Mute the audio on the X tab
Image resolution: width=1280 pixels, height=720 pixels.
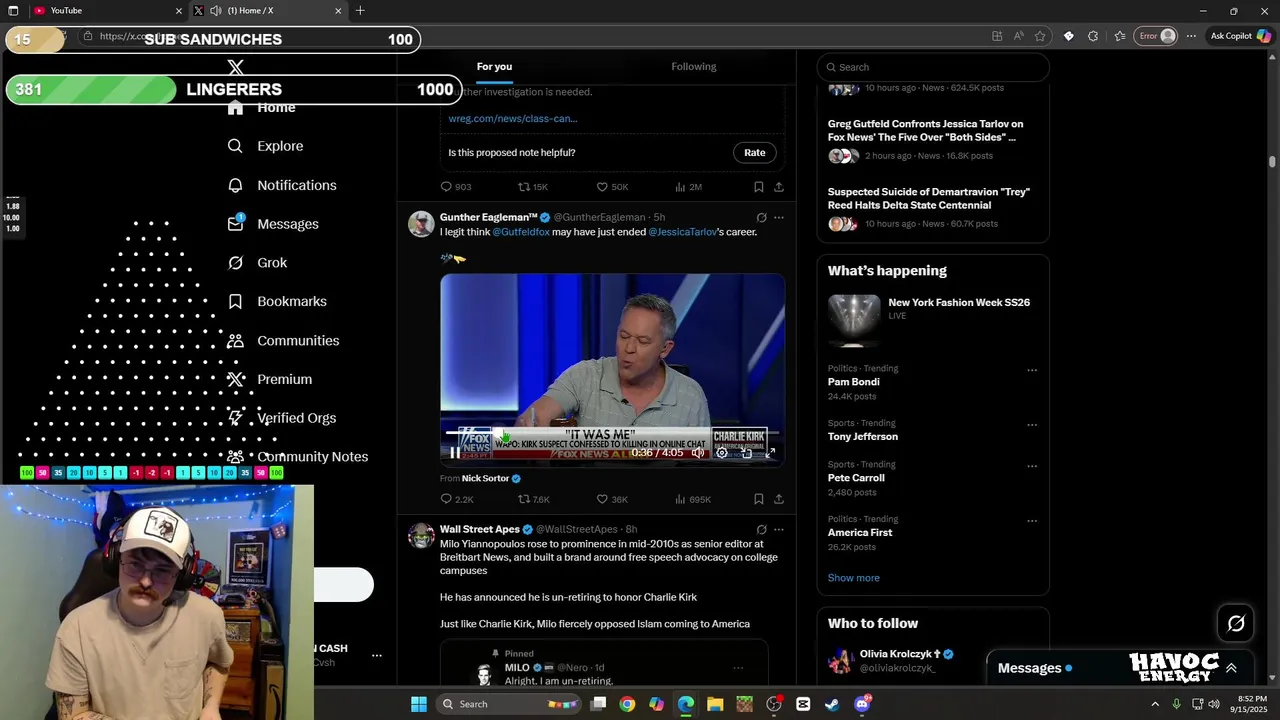pyautogui.click(x=215, y=11)
